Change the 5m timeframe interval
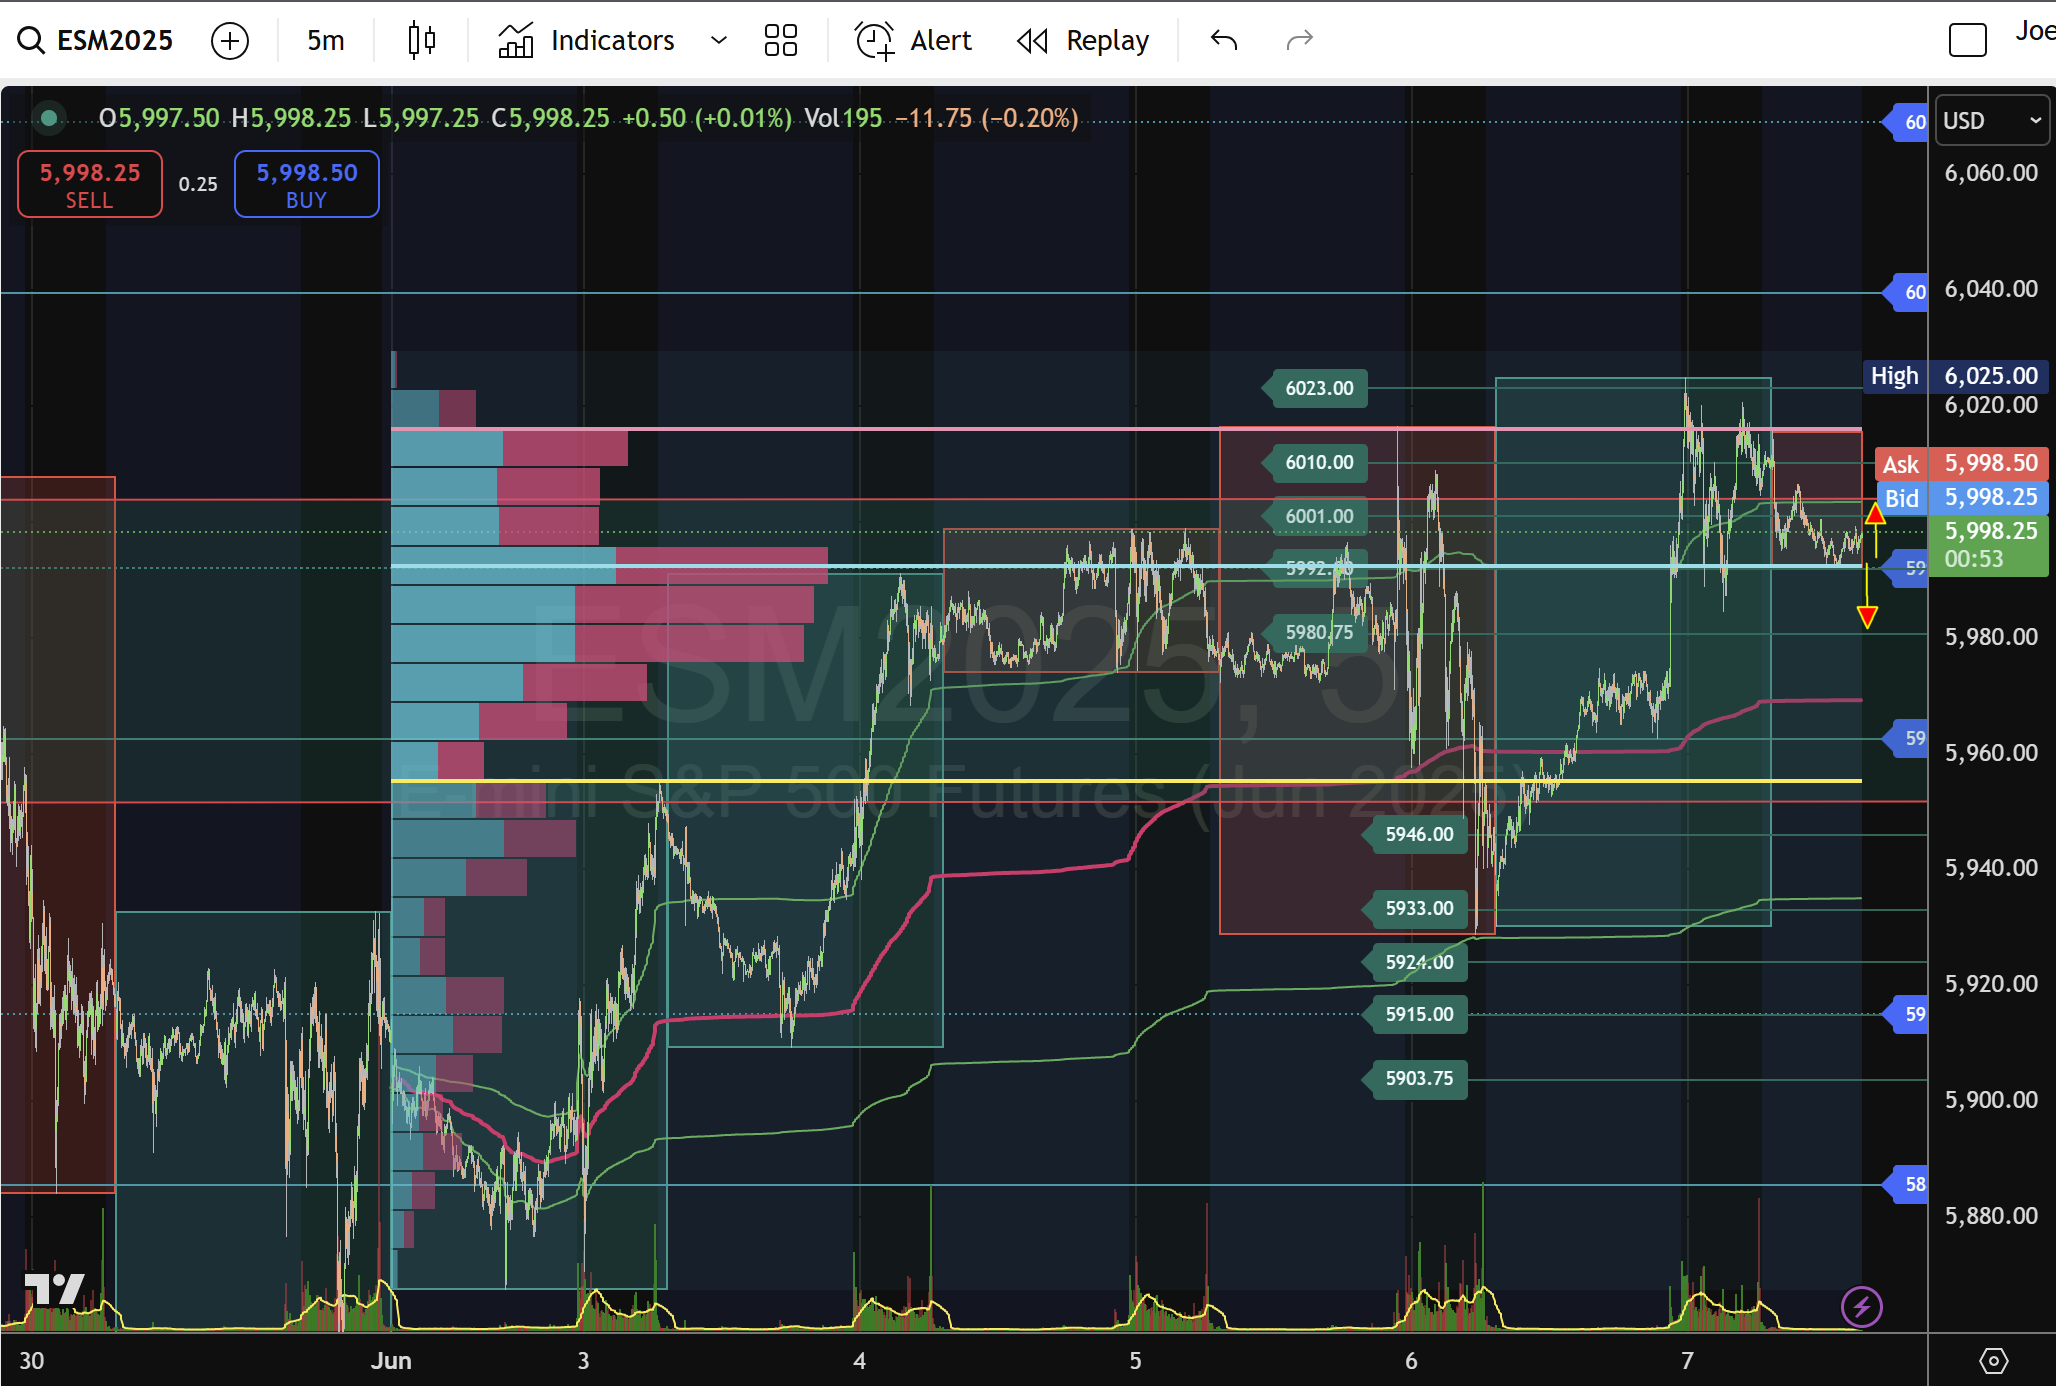 pos(325,40)
